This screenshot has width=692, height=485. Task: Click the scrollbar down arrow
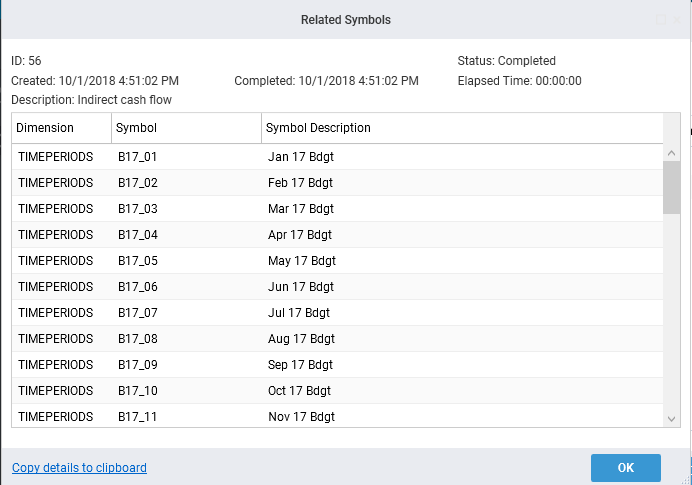pyautogui.click(x=672, y=418)
